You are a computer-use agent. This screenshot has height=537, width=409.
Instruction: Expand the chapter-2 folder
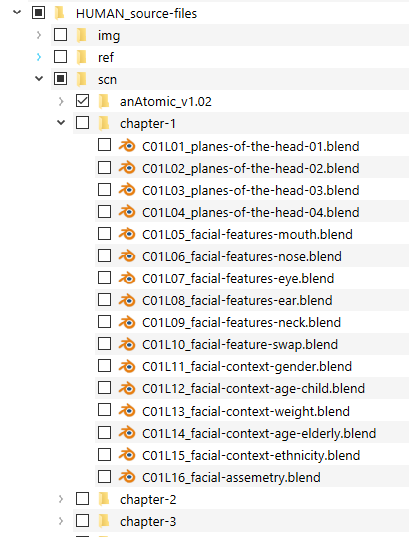point(61,499)
